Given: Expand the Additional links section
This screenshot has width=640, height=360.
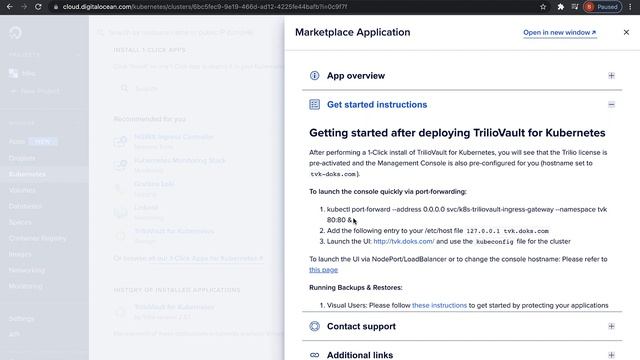Looking at the screenshot, I should point(611,355).
